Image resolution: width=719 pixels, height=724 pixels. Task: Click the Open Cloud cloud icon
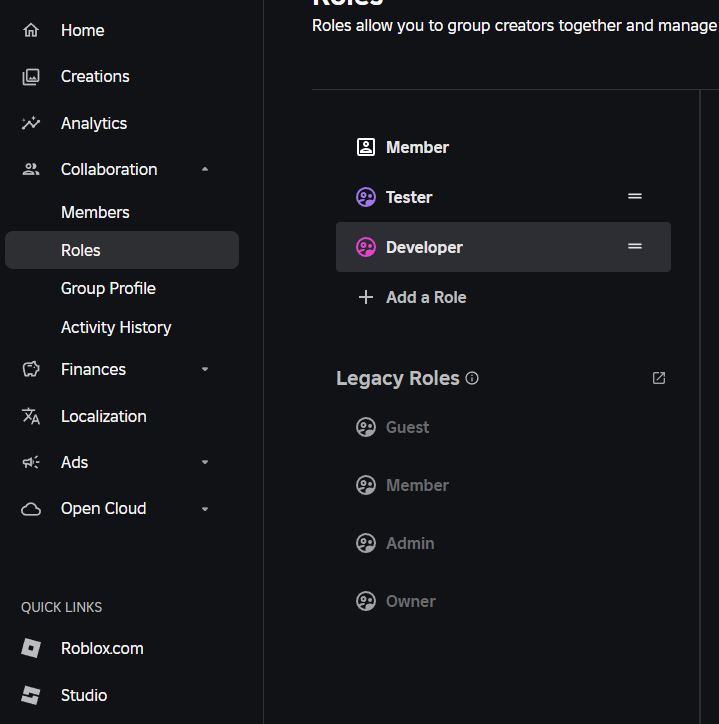click(31, 509)
